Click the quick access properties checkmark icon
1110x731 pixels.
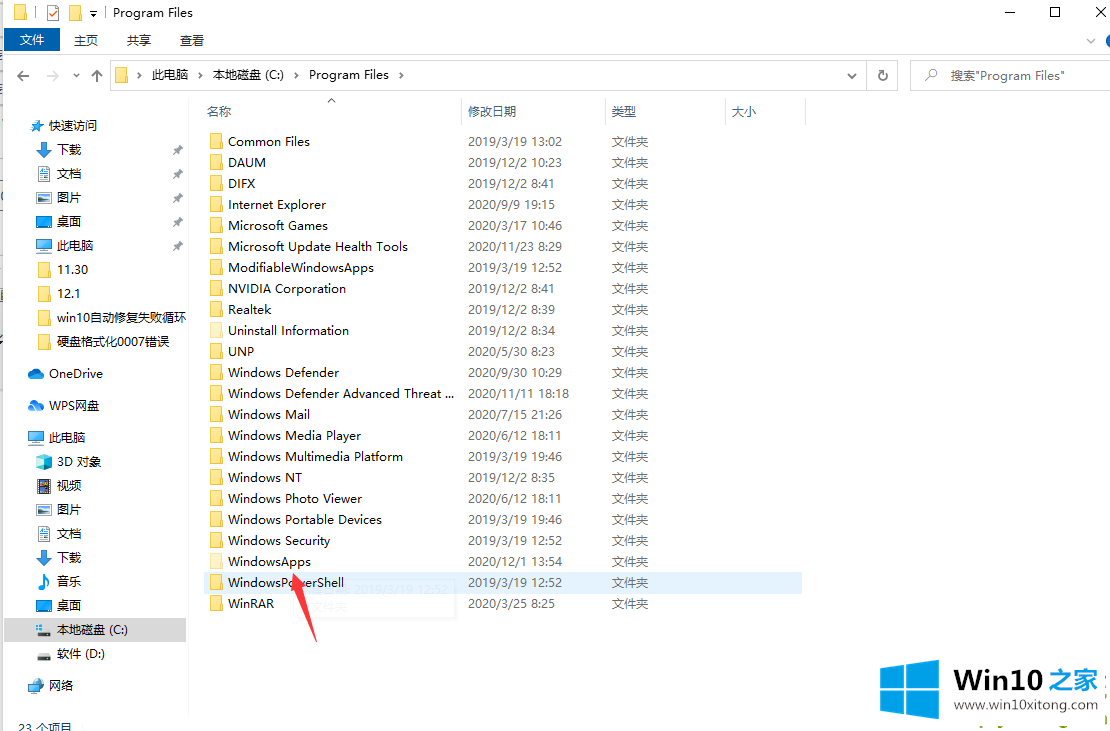tap(53, 13)
